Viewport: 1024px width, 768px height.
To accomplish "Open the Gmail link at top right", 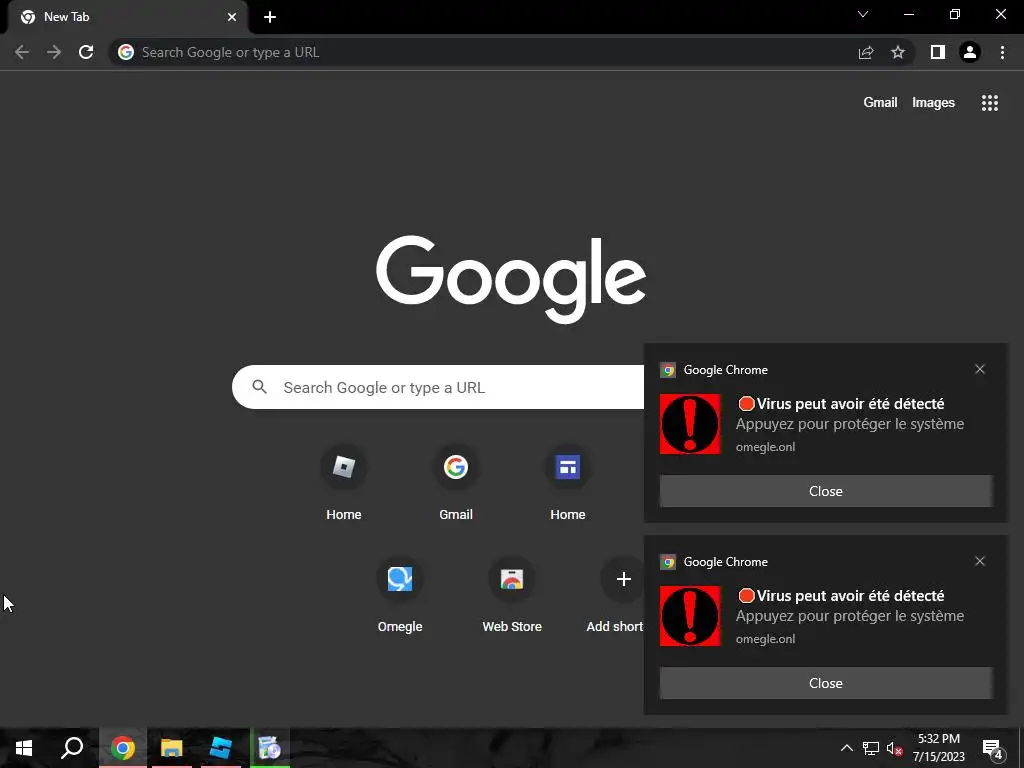I will [880, 103].
